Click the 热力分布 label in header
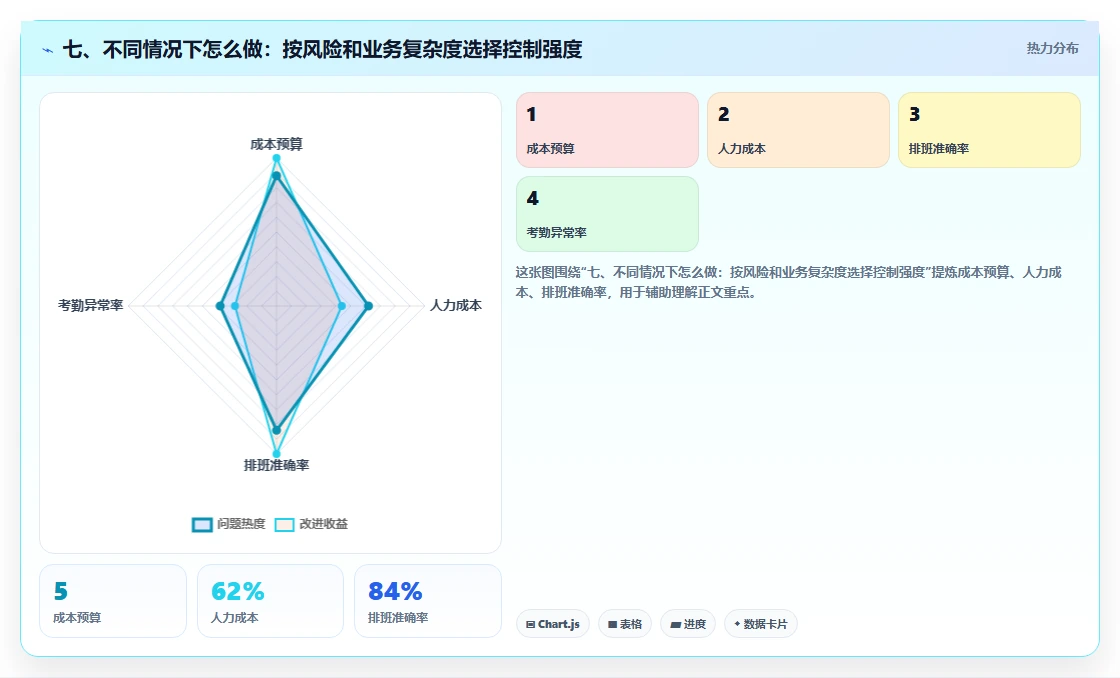Image resolution: width=1120 pixels, height=678 pixels. [x=1052, y=49]
